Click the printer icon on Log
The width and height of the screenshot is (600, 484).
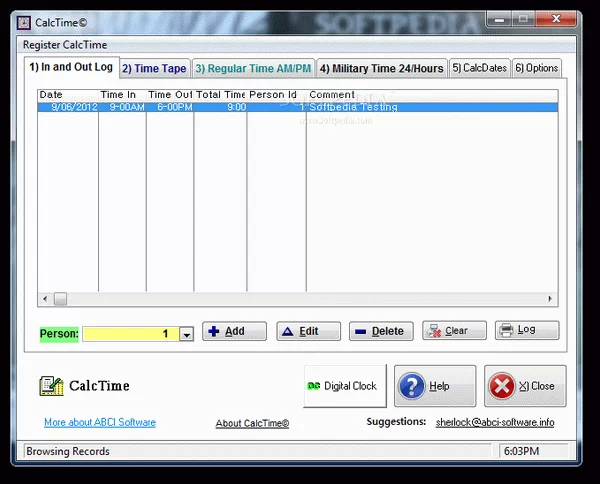(x=506, y=331)
